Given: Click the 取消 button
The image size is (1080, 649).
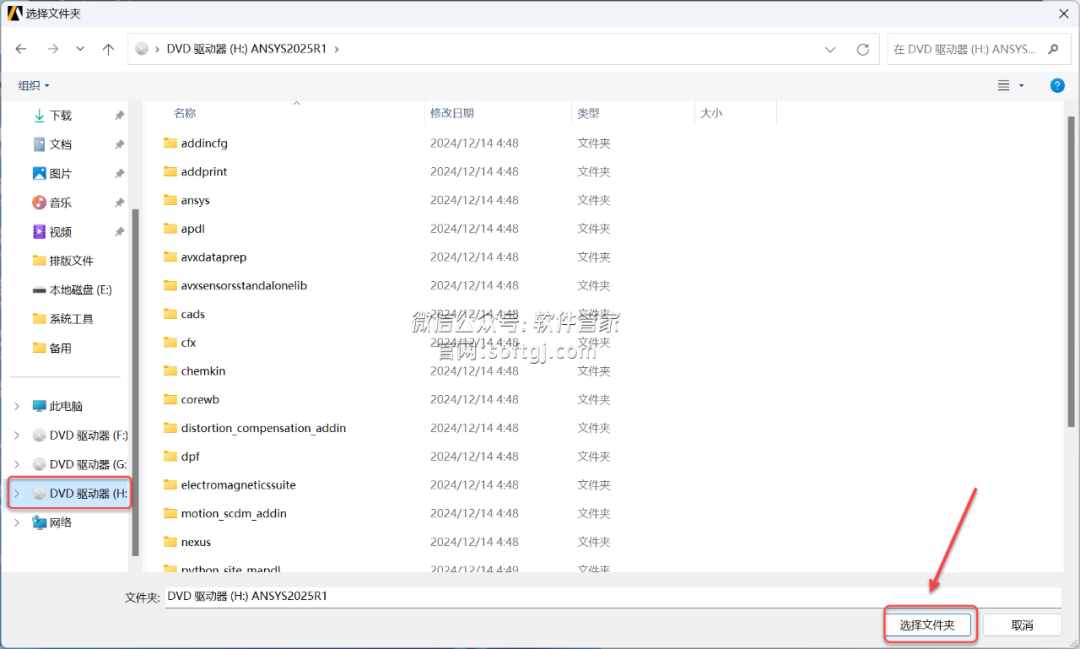Looking at the screenshot, I should click(x=1022, y=625).
